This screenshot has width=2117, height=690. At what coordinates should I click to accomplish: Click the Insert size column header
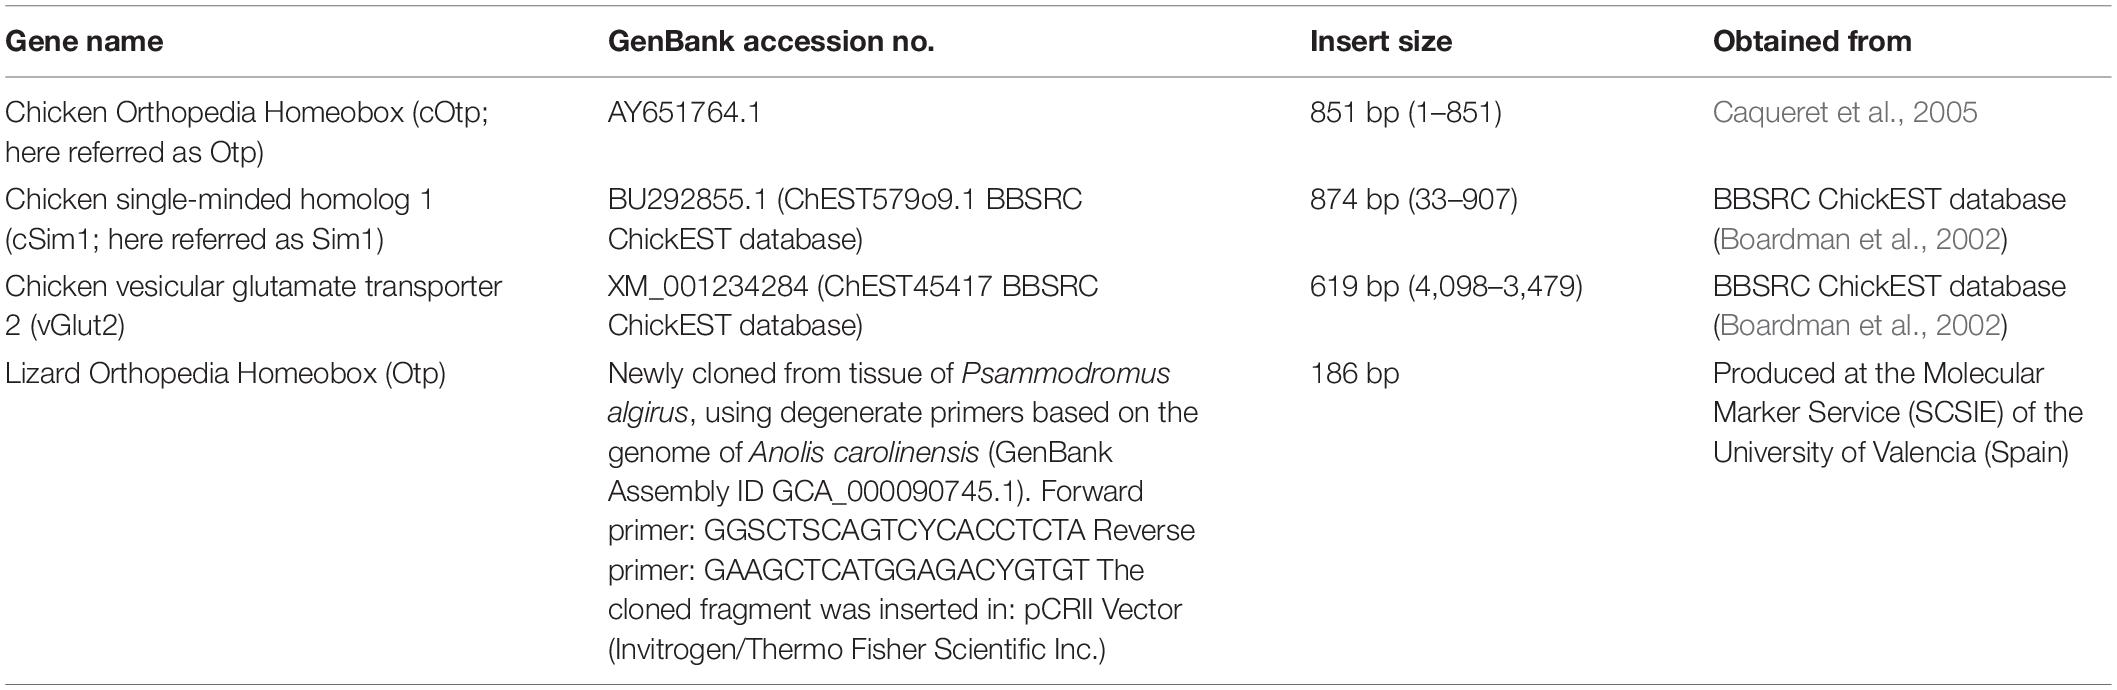pyautogui.click(x=1381, y=41)
